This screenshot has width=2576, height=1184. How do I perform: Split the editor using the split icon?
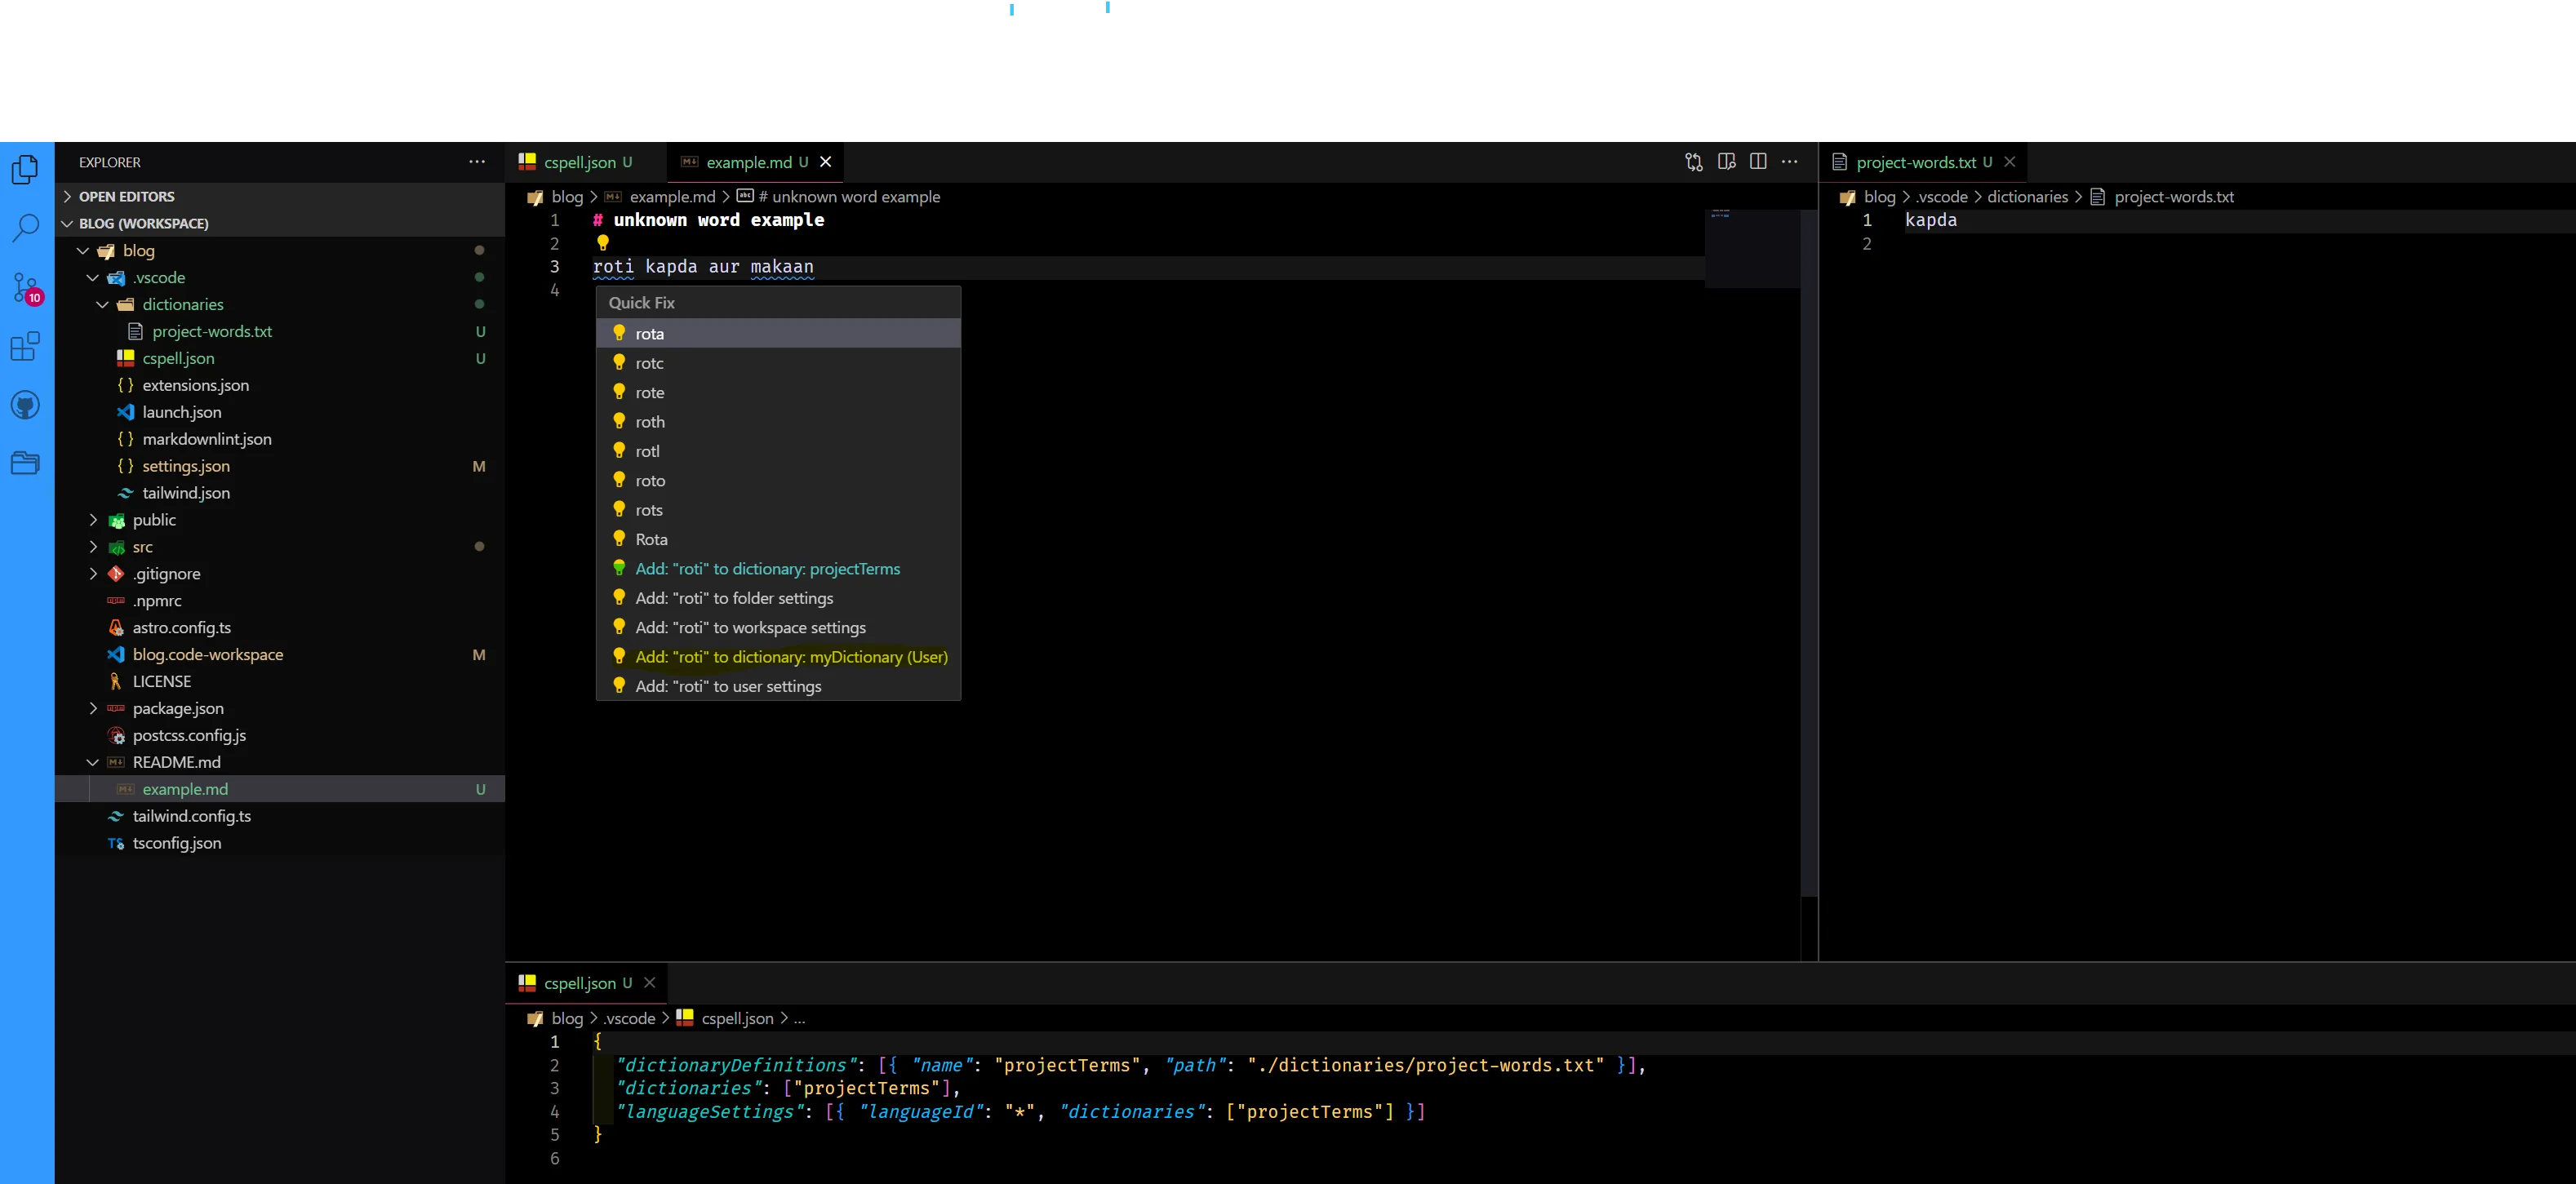pyautogui.click(x=1758, y=161)
